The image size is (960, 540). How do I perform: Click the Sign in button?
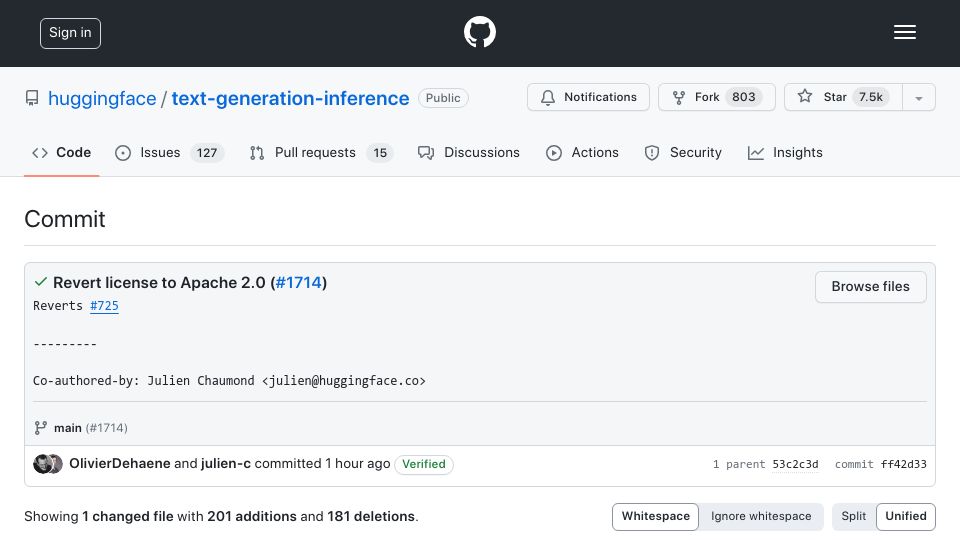click(70, 33)
